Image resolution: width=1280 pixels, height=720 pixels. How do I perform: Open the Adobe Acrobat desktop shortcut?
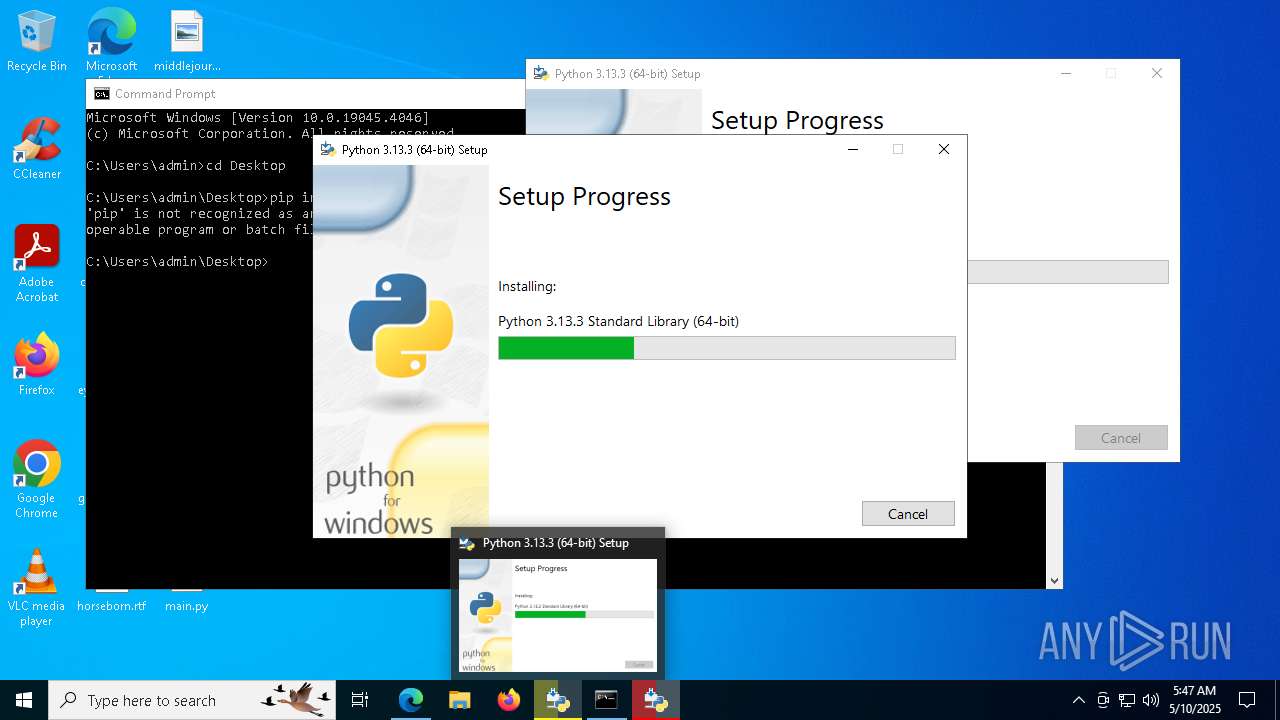(37, 264)
